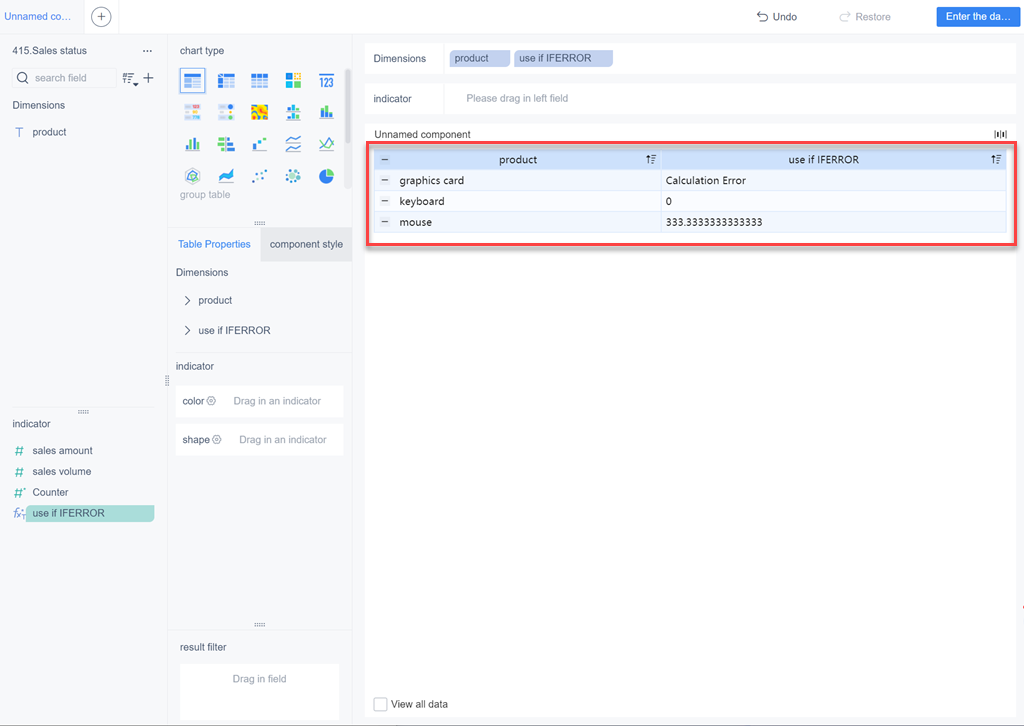
Task: Expand use if IFERROR under Table Properties
Action: 187,330
